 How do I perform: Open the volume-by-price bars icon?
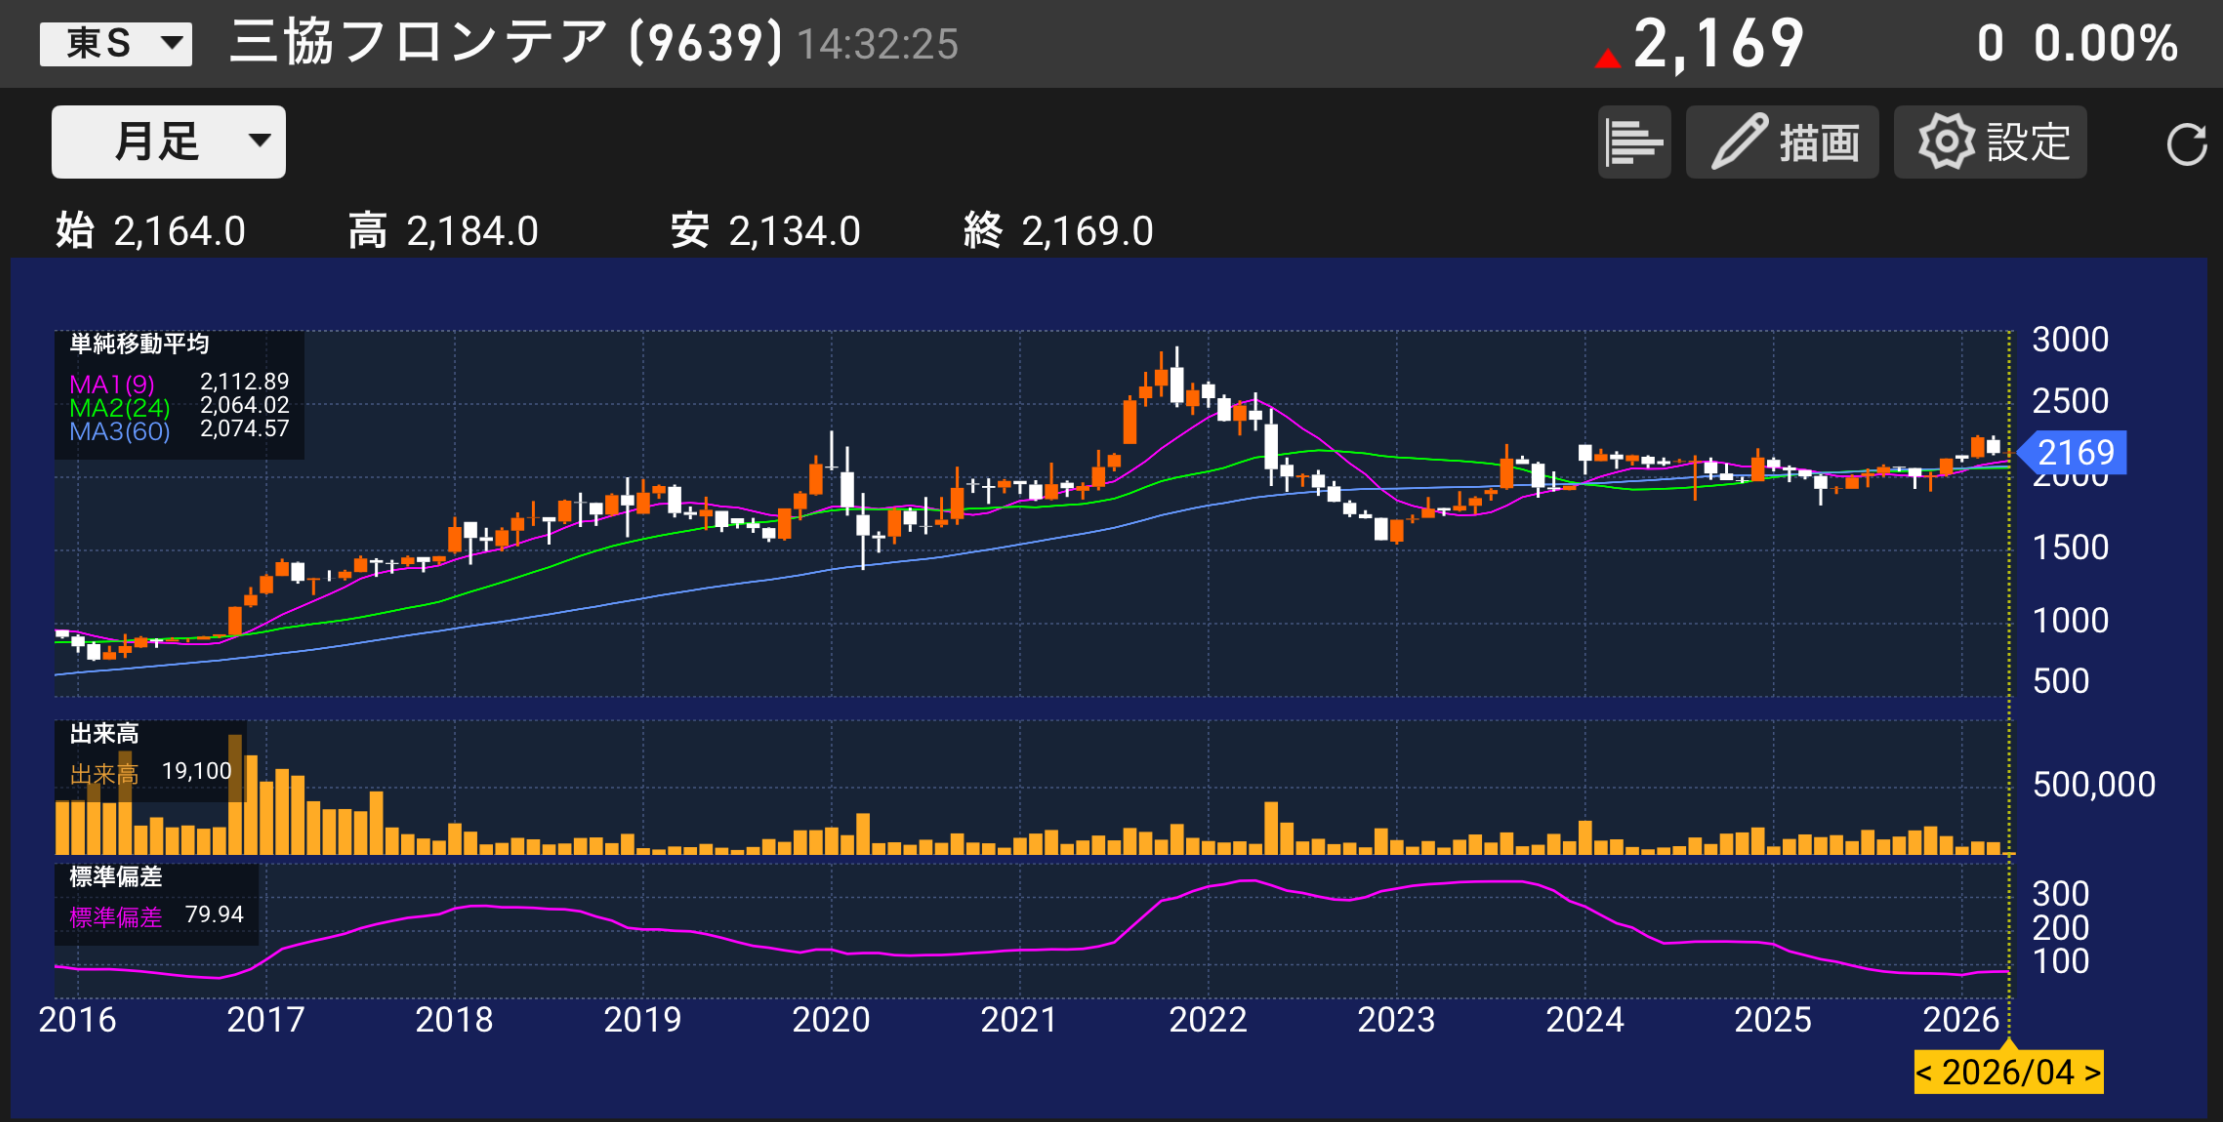[x=1633, y=142]
